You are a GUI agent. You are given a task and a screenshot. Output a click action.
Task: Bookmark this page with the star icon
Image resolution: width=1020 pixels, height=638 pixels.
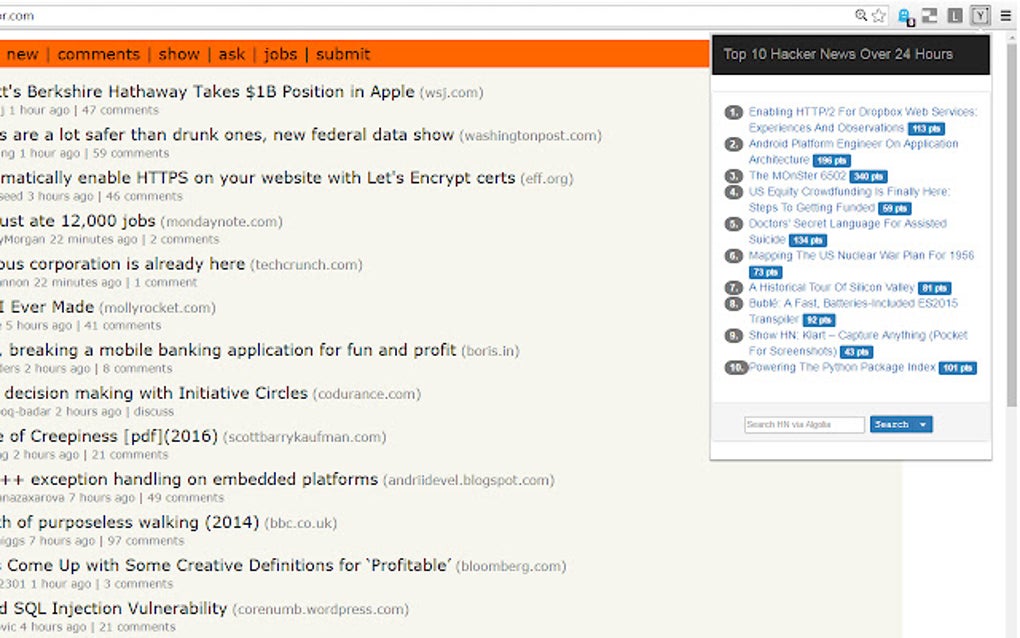[879, 15]
